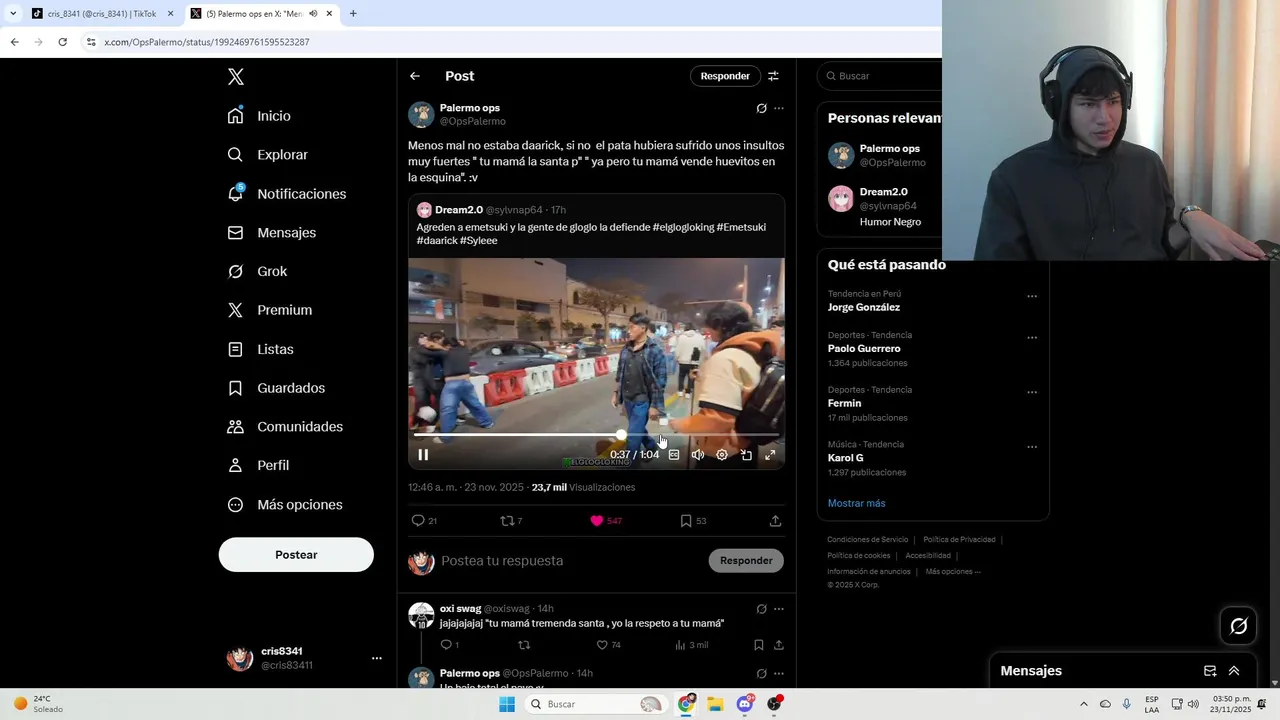Share the oxi swag reply
This screenshot has width=1280, height=720.
(778, 645)
